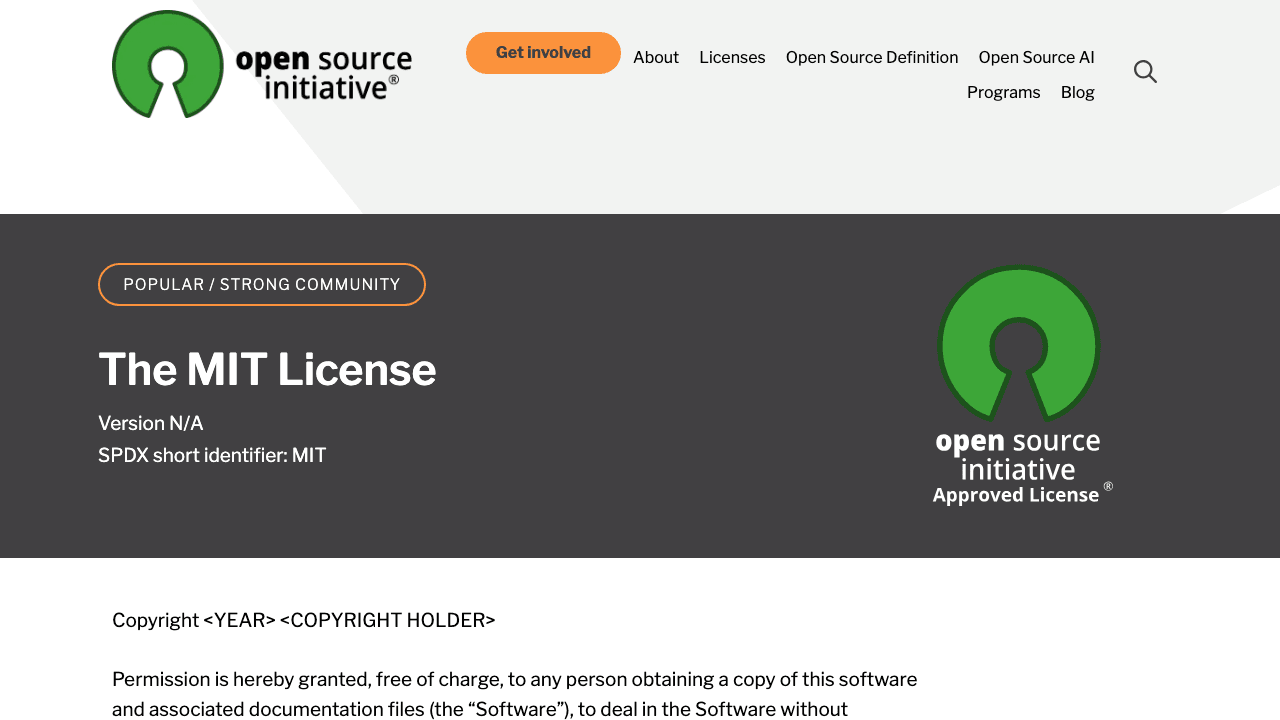Open the About menu item

pyautogui.click(x=656, y=57)
